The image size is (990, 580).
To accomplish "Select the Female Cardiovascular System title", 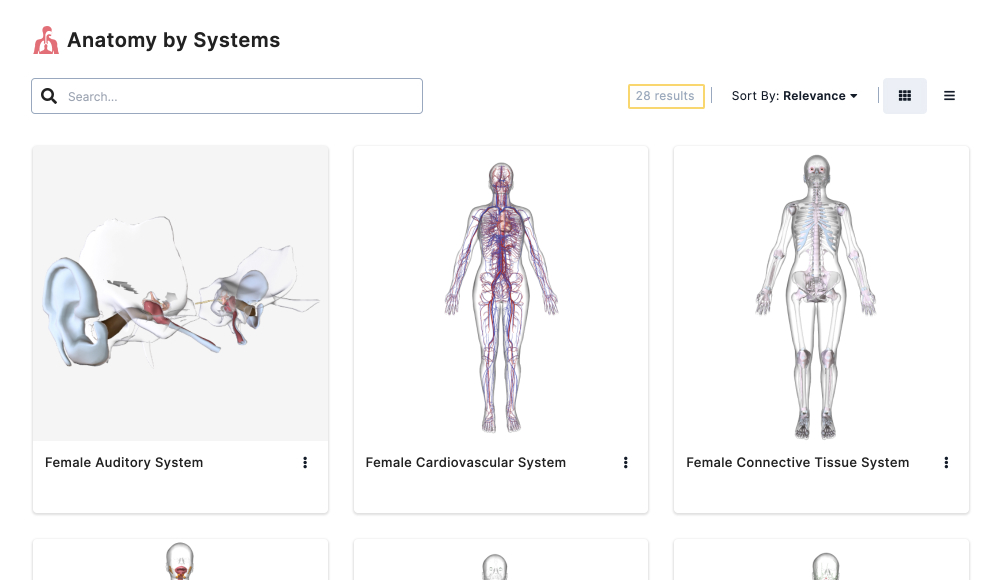I will pyautogui.click(x=465, y=463).
